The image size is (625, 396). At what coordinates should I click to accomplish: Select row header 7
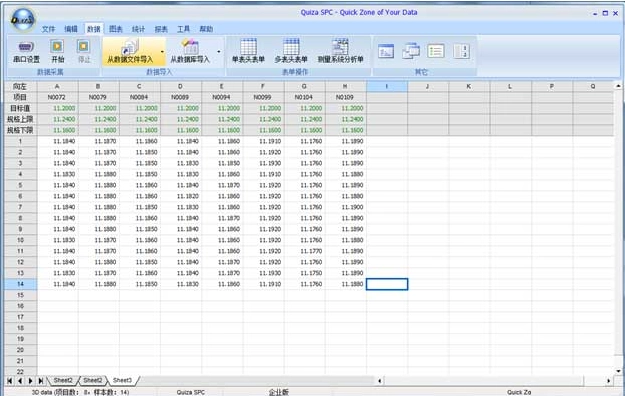(x=20, y=207)
